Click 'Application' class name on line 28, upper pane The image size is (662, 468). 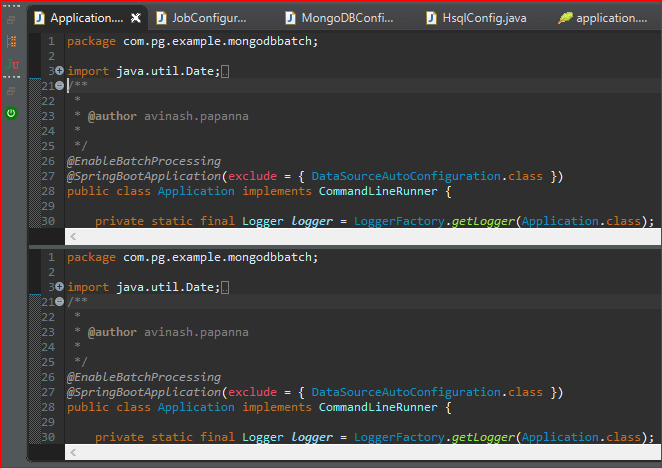(x=196, y=191)
